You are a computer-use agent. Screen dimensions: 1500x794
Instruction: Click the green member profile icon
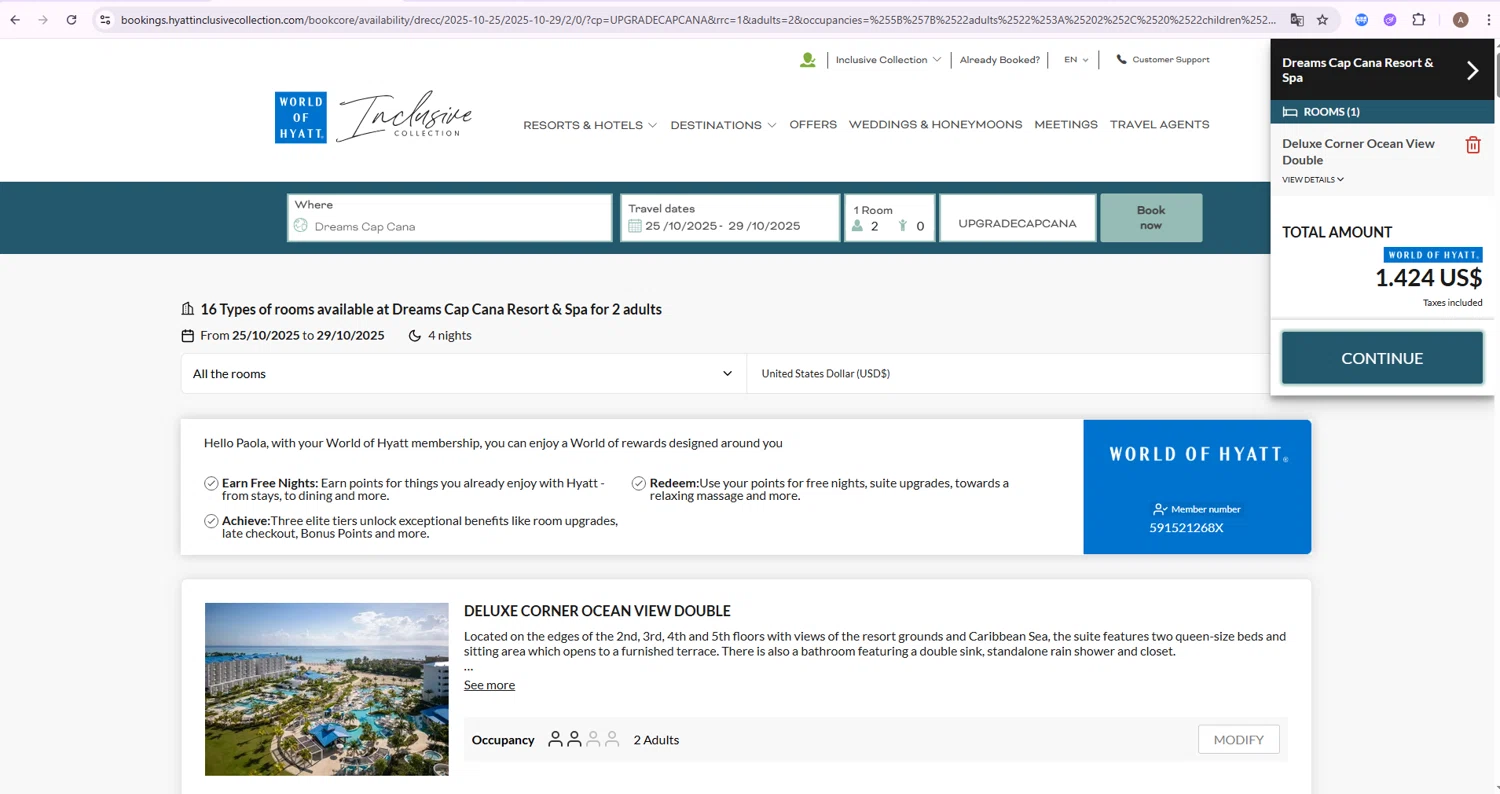click(808, 60)
